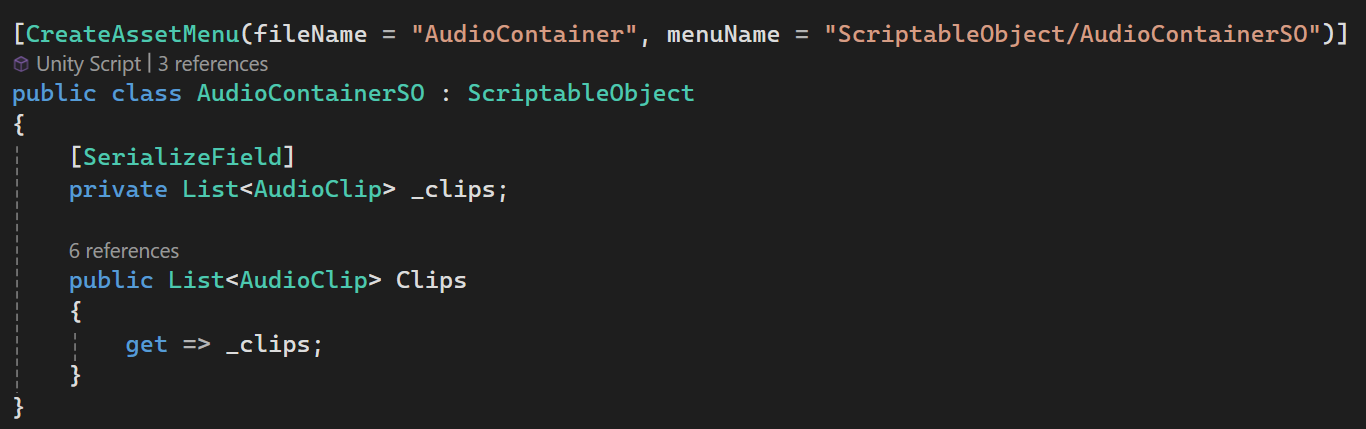The width and height of the screenshot is (1366, 429).
Task: Click the Unity Script cube icon
Action: coord(21,64)
